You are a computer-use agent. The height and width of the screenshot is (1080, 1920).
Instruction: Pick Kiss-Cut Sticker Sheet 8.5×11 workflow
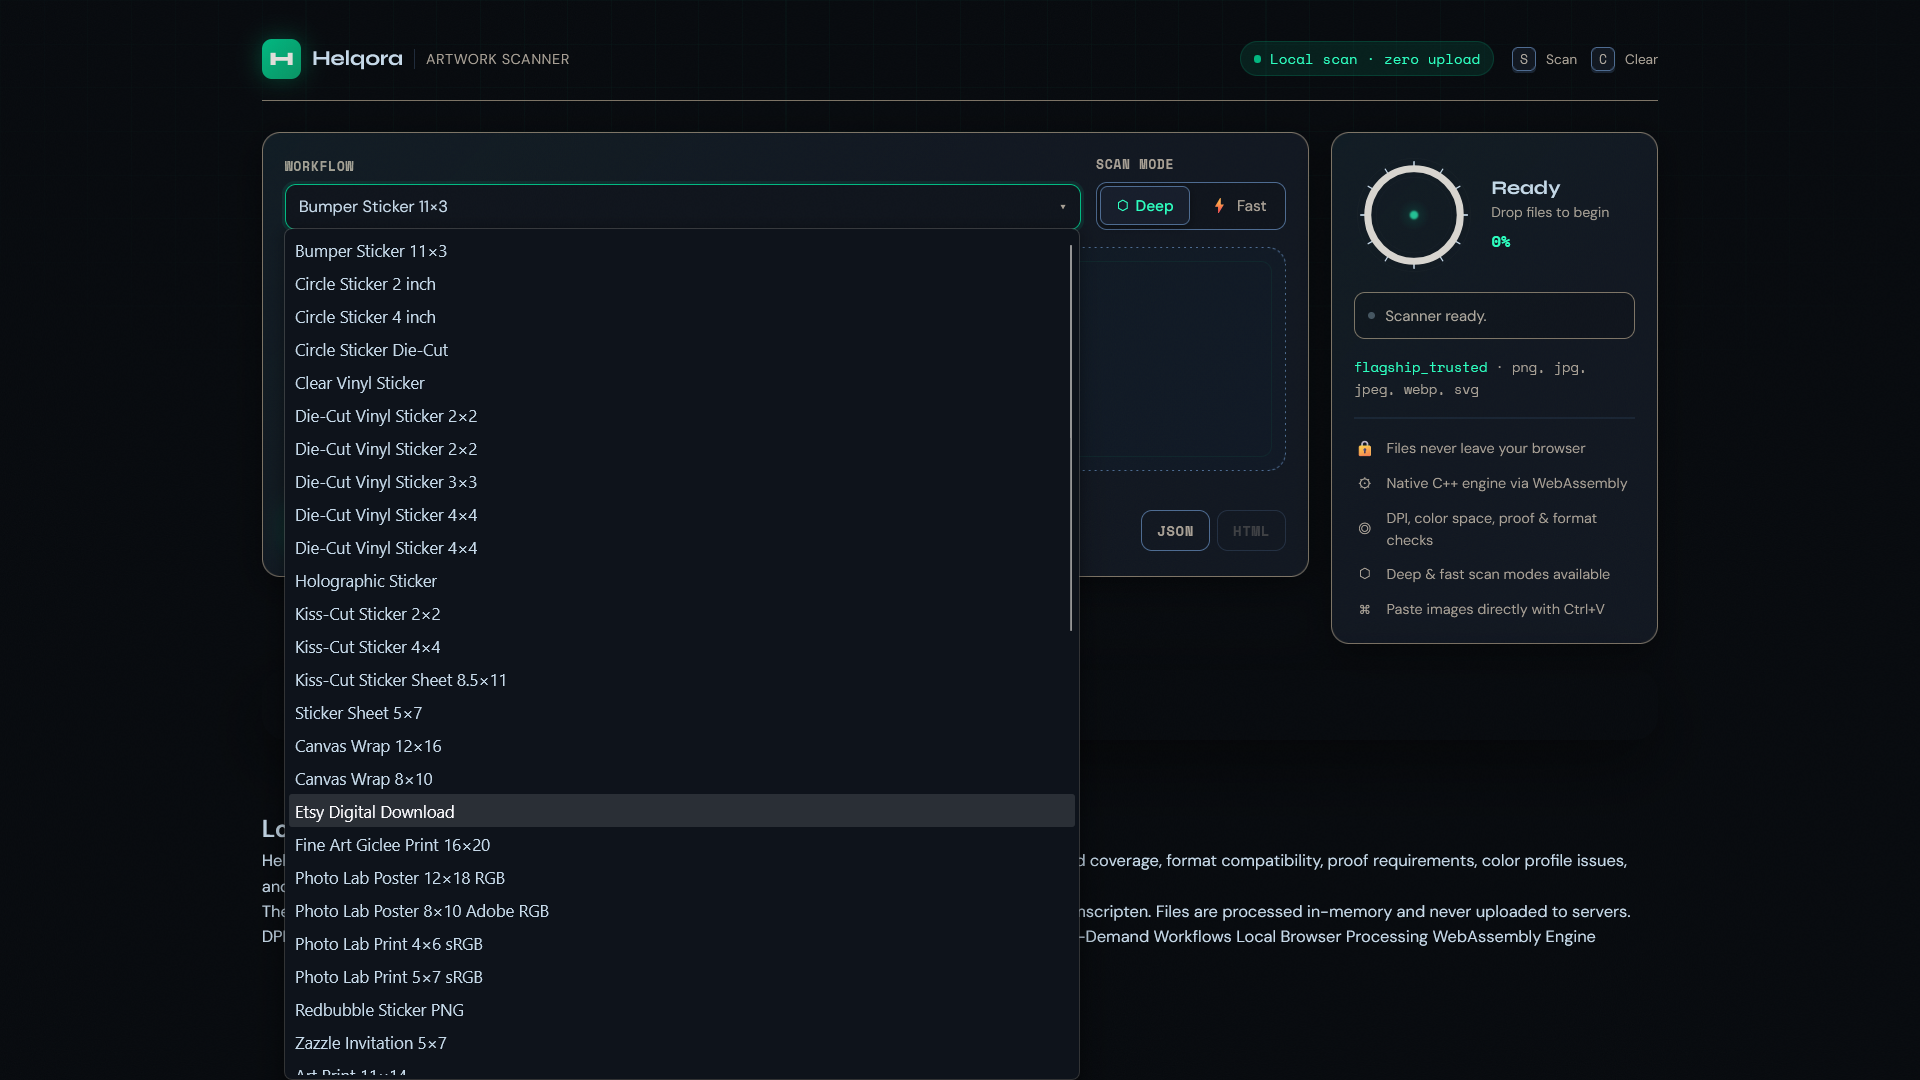point(681,680)
